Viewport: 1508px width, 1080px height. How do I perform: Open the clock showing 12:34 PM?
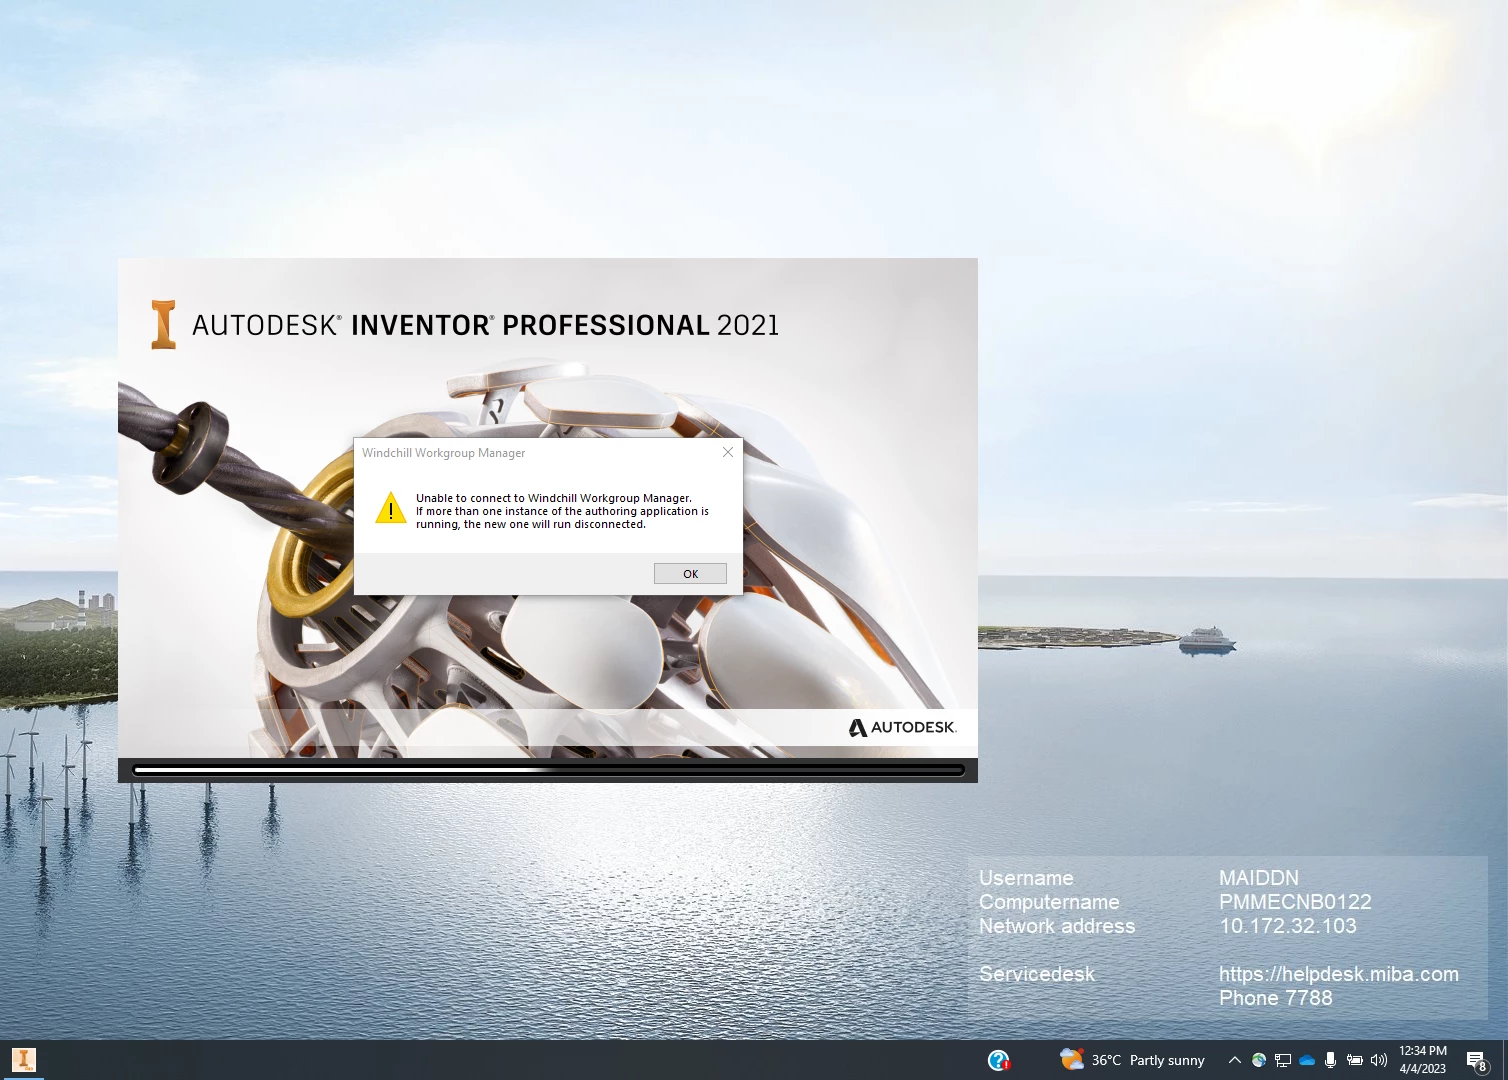coord(1423,1060)
